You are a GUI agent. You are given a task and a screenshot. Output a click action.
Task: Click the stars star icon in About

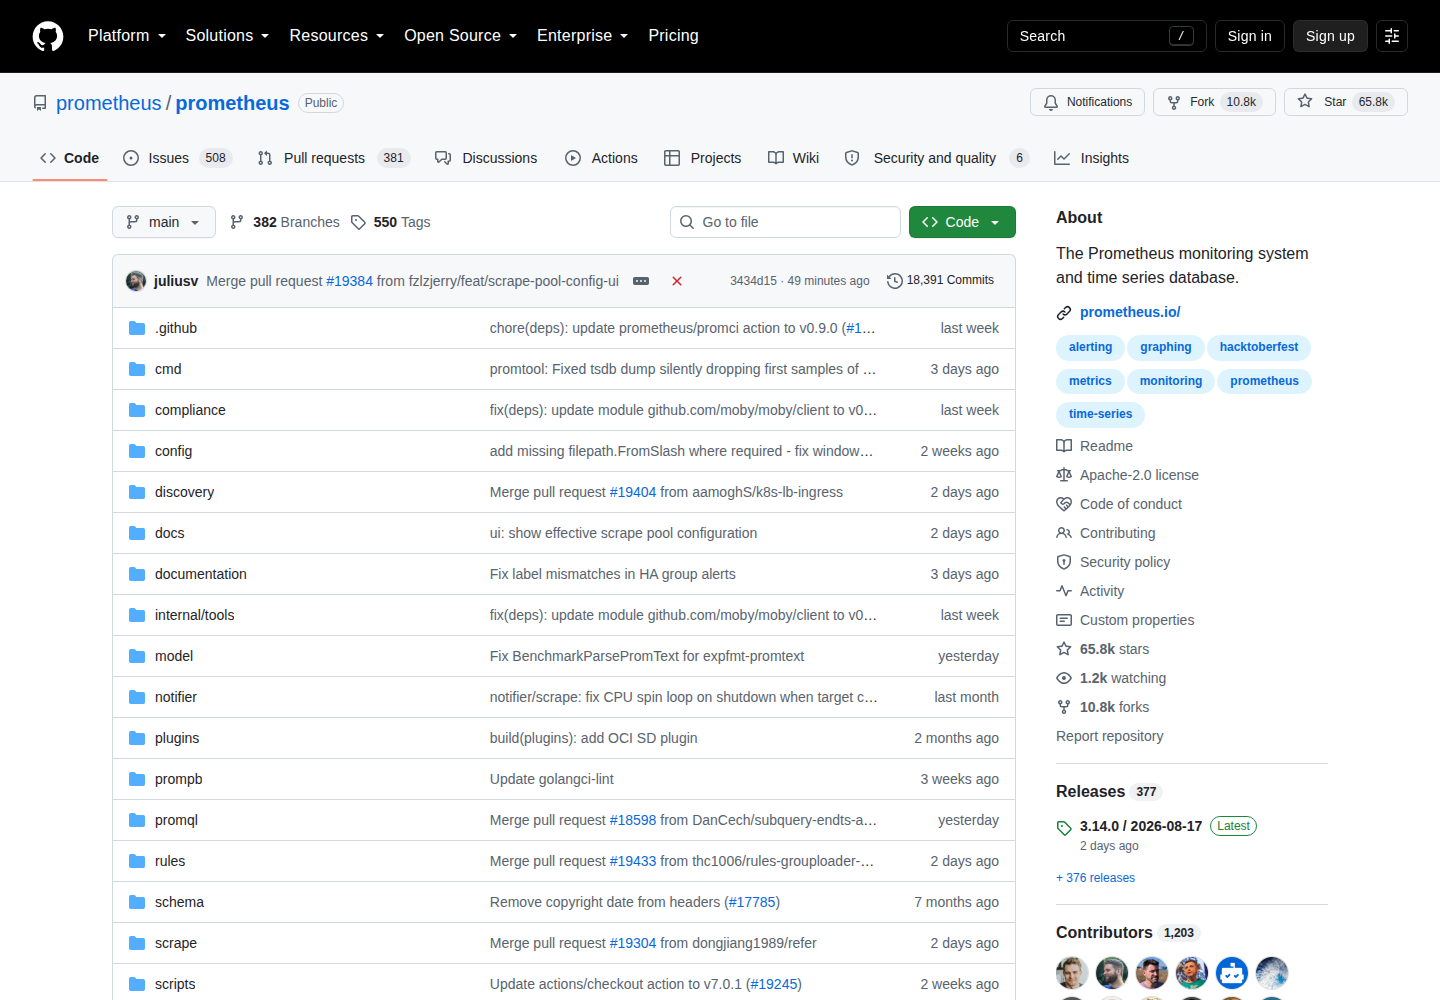(1064, 649)
